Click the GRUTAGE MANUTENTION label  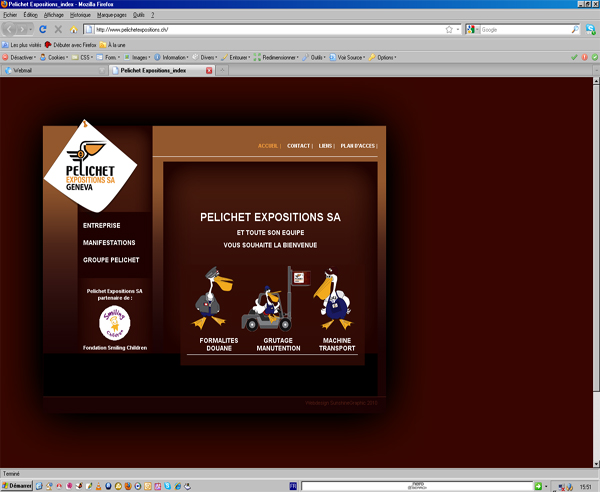pyautogui.click(x=278, y=344)
